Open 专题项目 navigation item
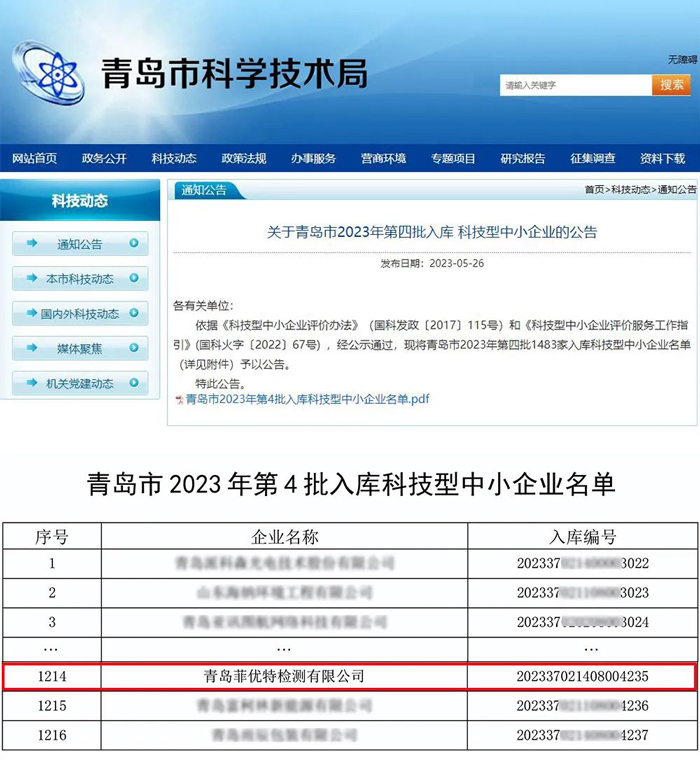 pos(453,159)
